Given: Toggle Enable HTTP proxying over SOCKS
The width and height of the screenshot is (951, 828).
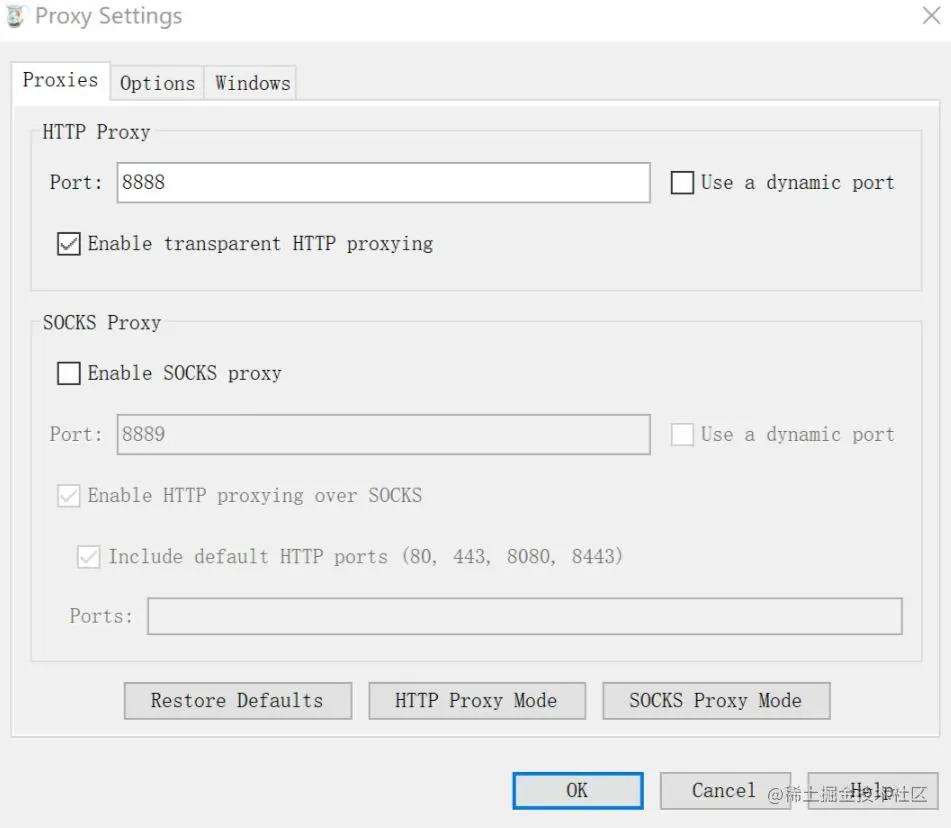Looking at the screenshot, I should click(x=69, y=496).
